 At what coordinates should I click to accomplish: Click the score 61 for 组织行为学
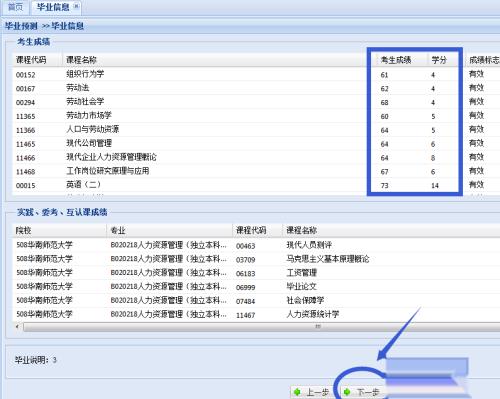[x=384, y=75]
